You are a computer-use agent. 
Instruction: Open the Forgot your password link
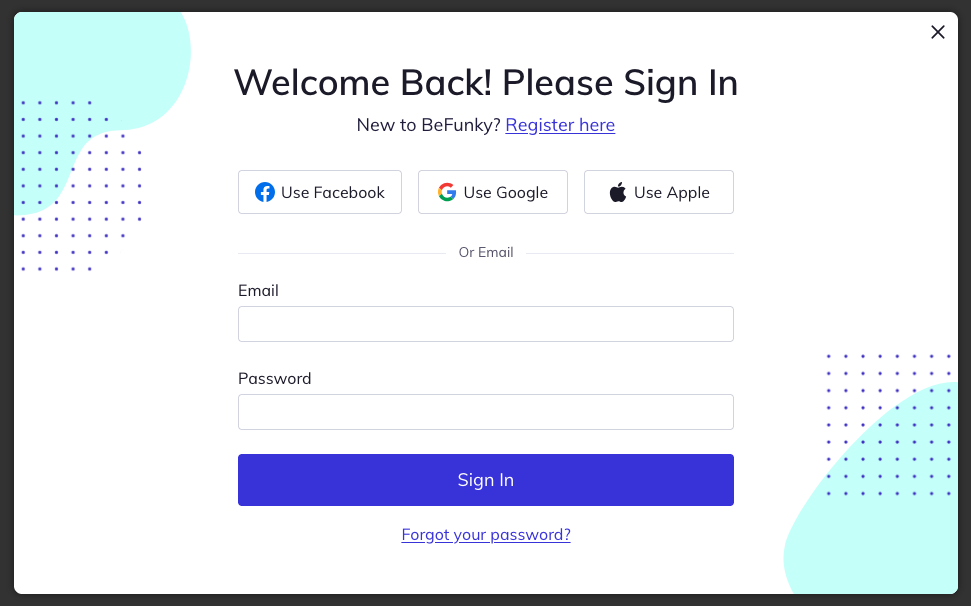(486, 535)
